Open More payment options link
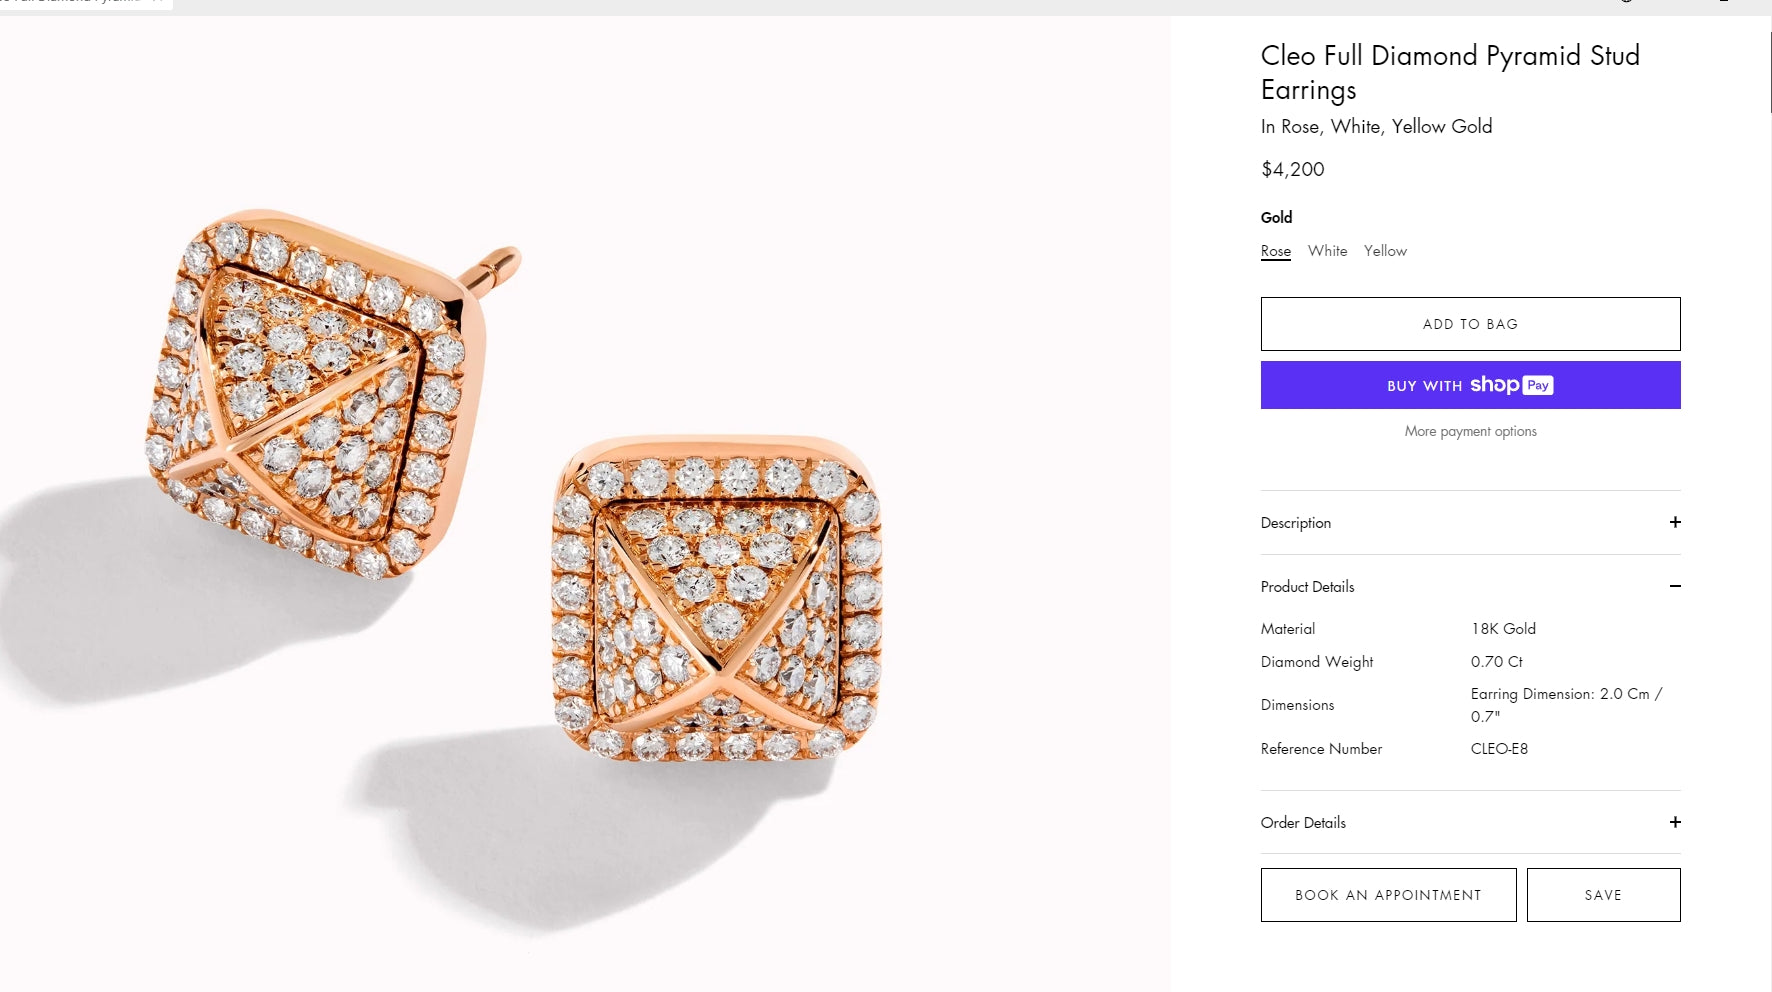 [1470, 432]
